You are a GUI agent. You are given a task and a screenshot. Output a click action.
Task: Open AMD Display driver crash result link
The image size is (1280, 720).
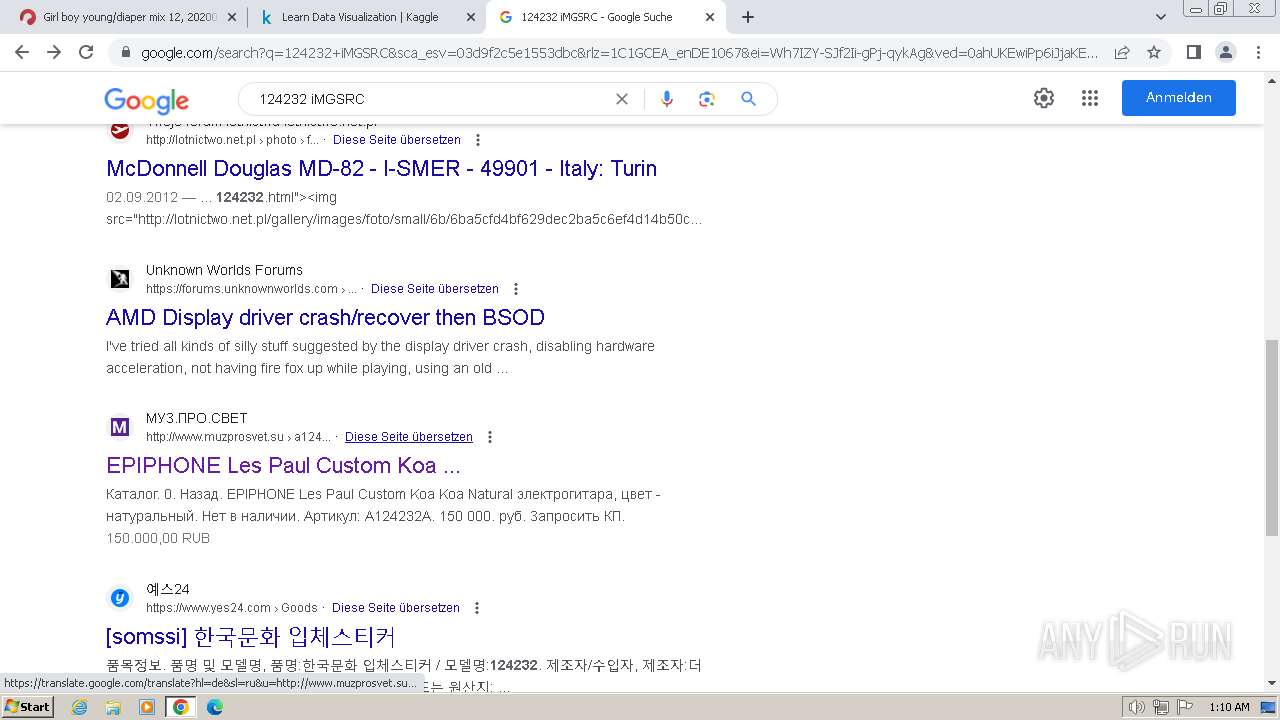tap(325, 317)
